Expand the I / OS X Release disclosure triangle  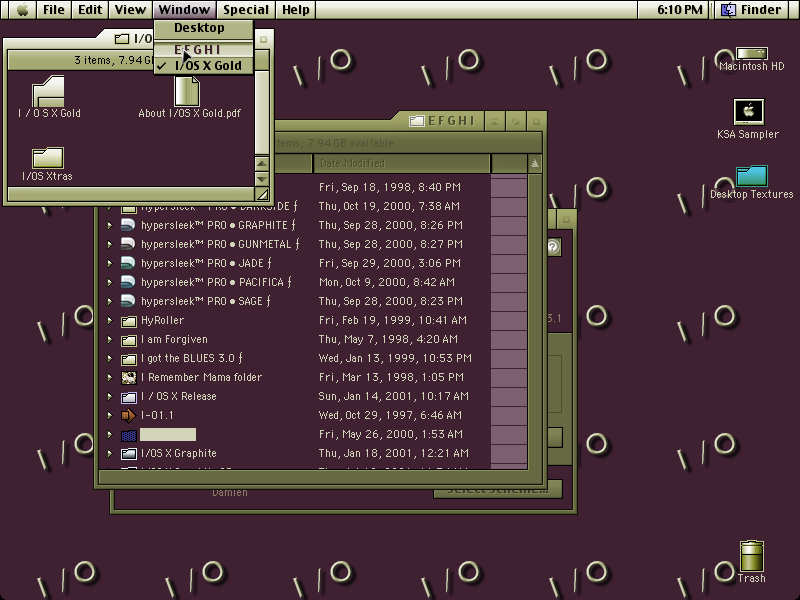(109, 396)
